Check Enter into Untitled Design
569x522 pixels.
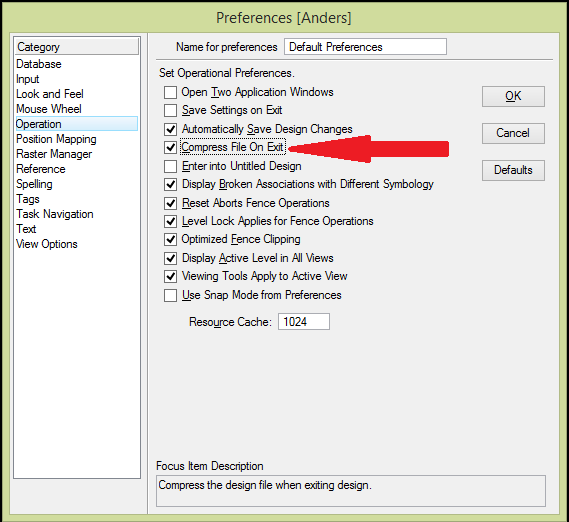pos(170,166)
